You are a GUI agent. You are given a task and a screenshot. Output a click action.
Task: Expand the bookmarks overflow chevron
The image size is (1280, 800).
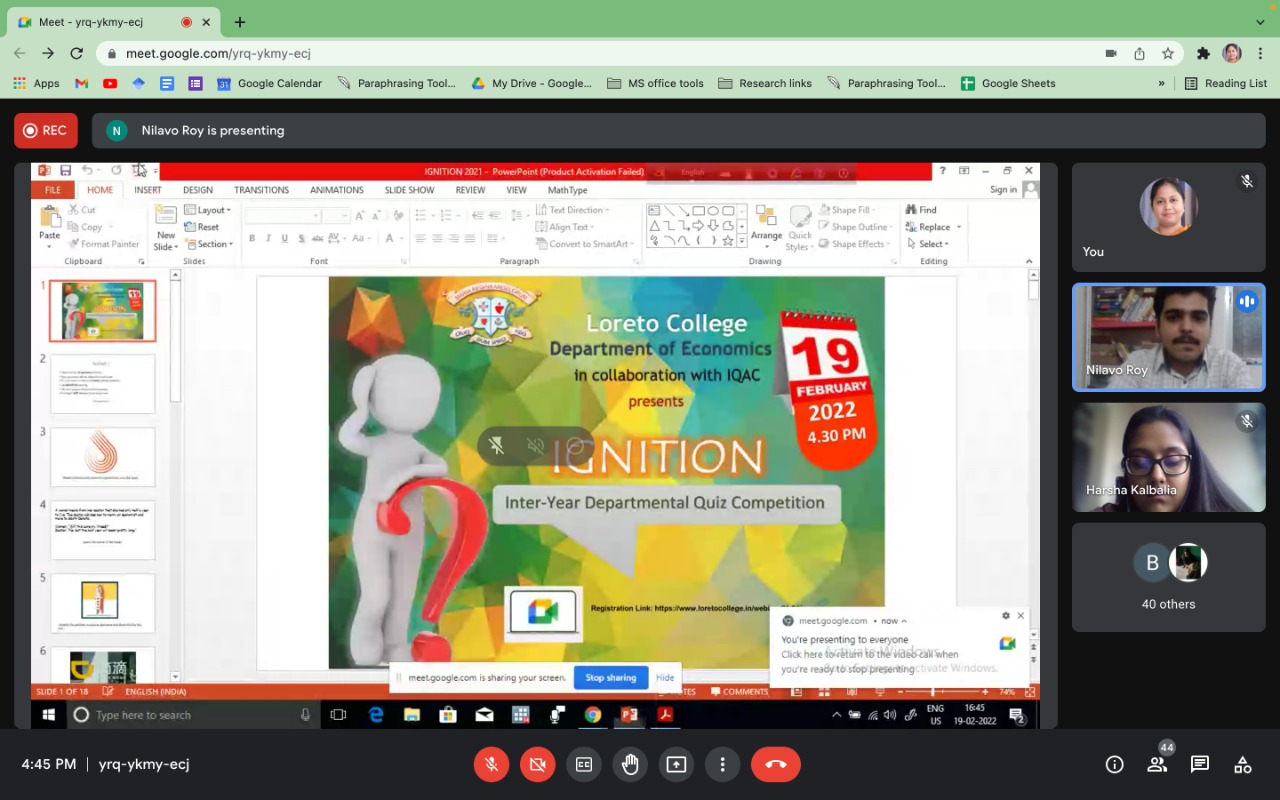(x=1161, y=83)
